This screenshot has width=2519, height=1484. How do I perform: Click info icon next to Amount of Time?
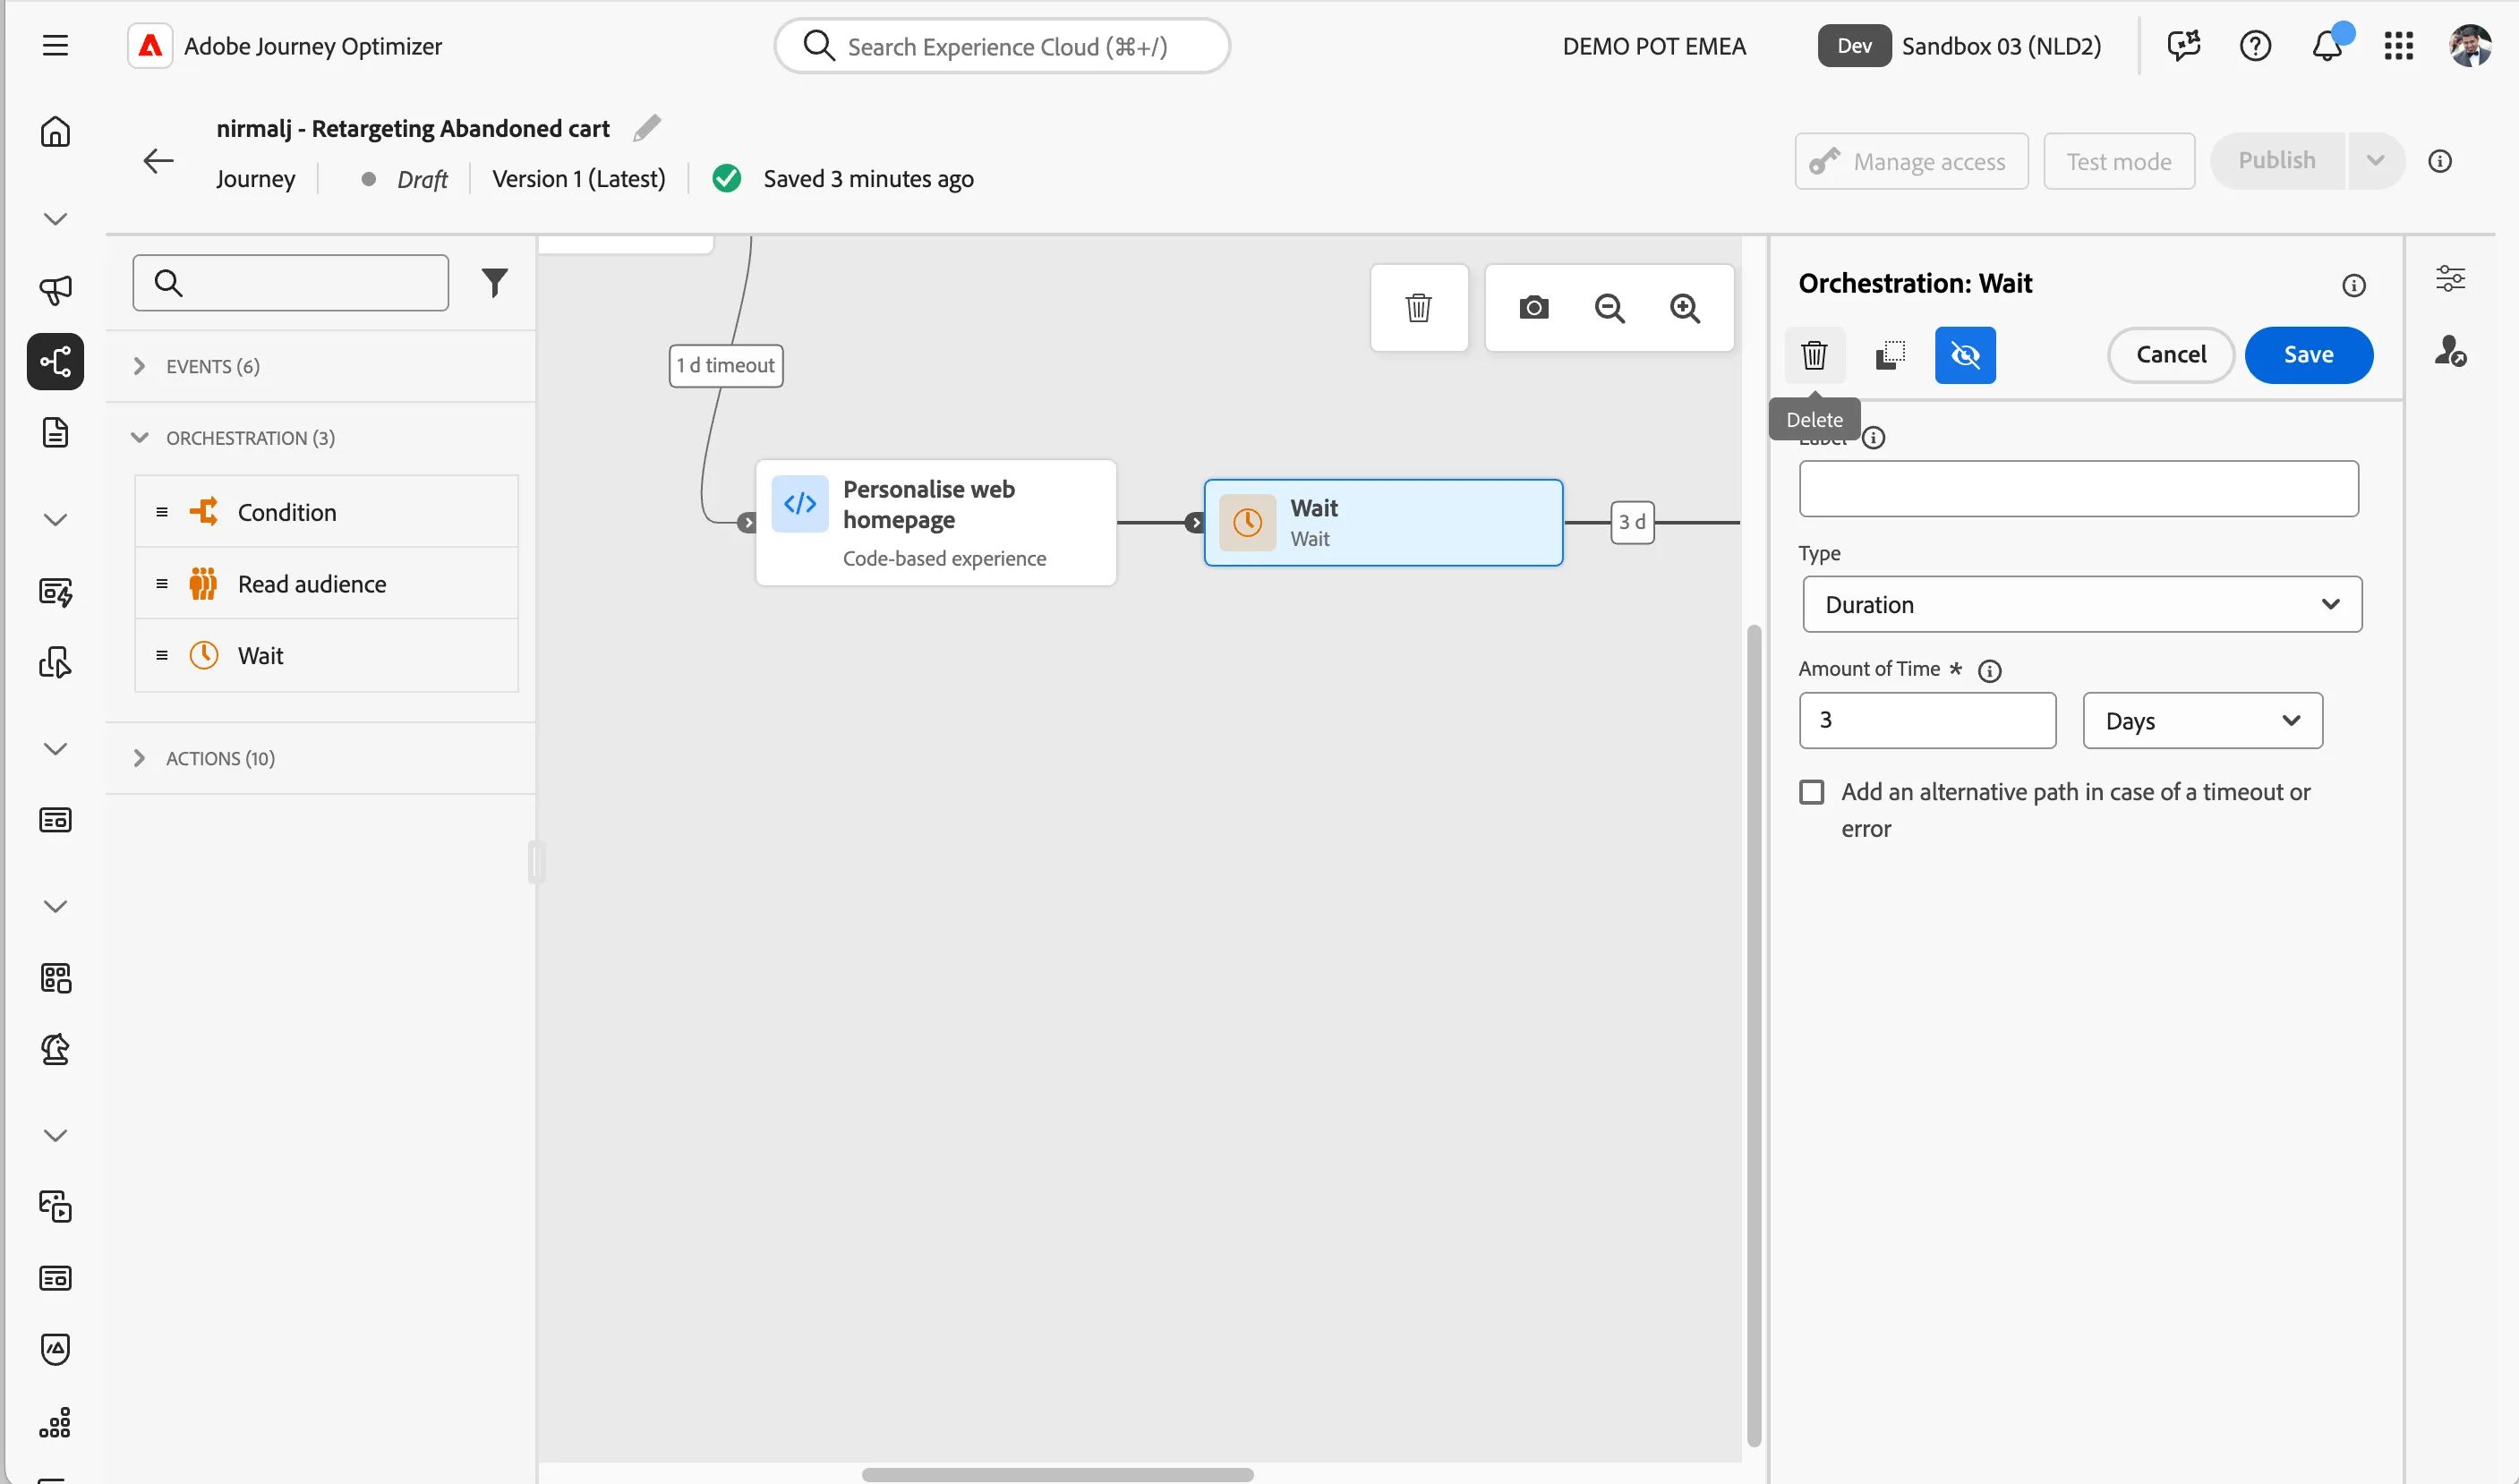click(x=1989, y=671)
